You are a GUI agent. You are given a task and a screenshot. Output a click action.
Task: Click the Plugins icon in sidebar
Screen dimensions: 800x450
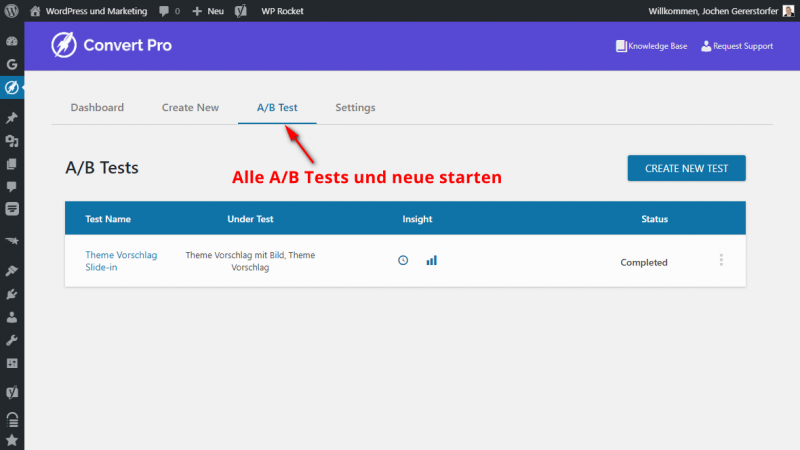pyautogui.click(x=12, y=294)
